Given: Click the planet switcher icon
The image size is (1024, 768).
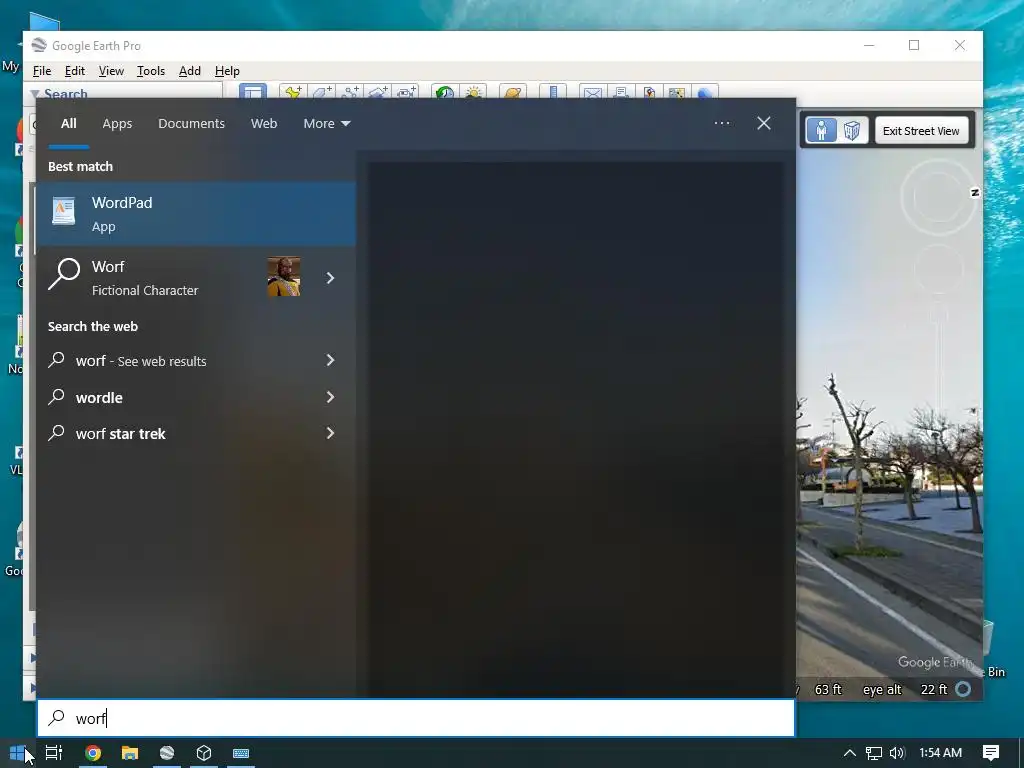Looking at the screenshot, I should tap(513, 91).
